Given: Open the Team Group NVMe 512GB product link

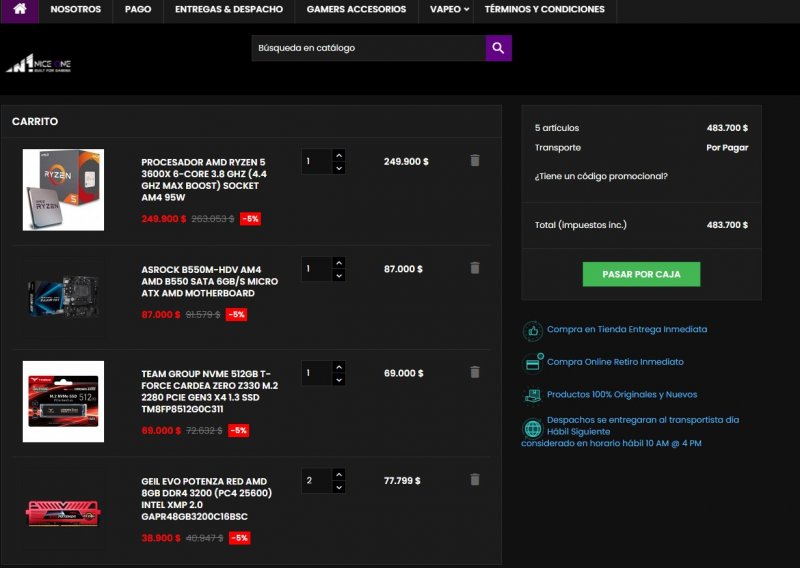Looking at the screenshot, I should (x=210, y=391).
